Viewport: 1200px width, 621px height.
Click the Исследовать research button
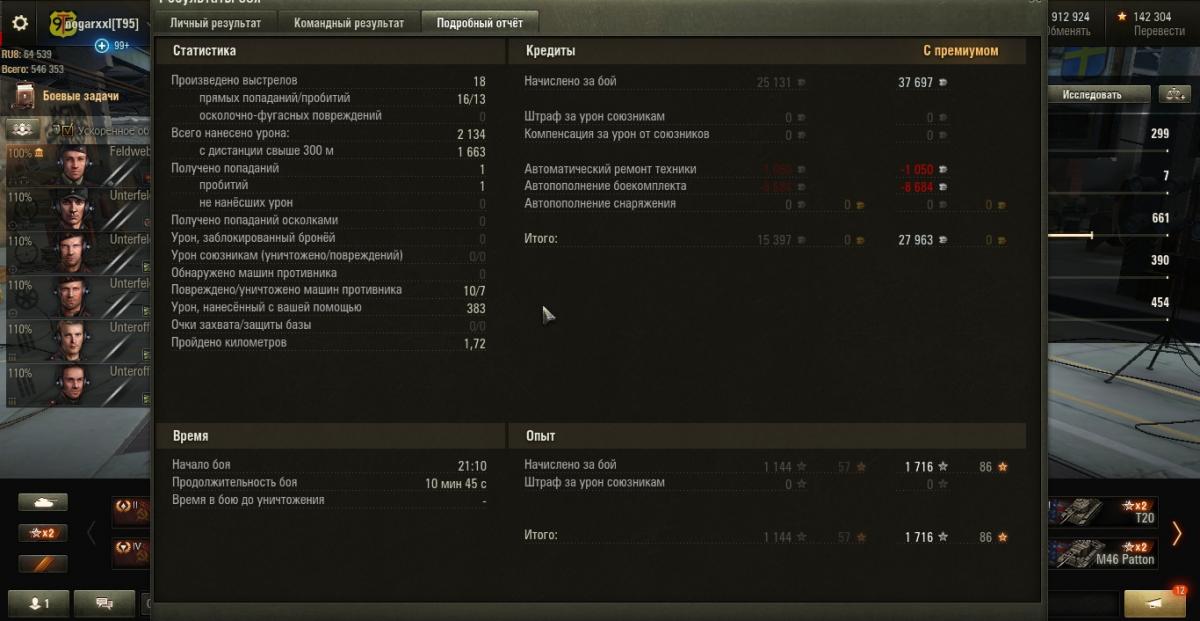1091,94
